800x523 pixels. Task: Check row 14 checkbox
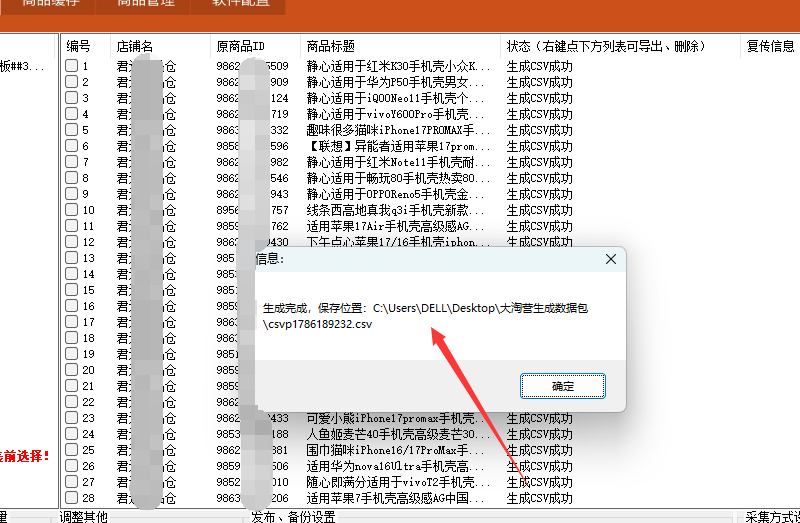tap(71, 273)
